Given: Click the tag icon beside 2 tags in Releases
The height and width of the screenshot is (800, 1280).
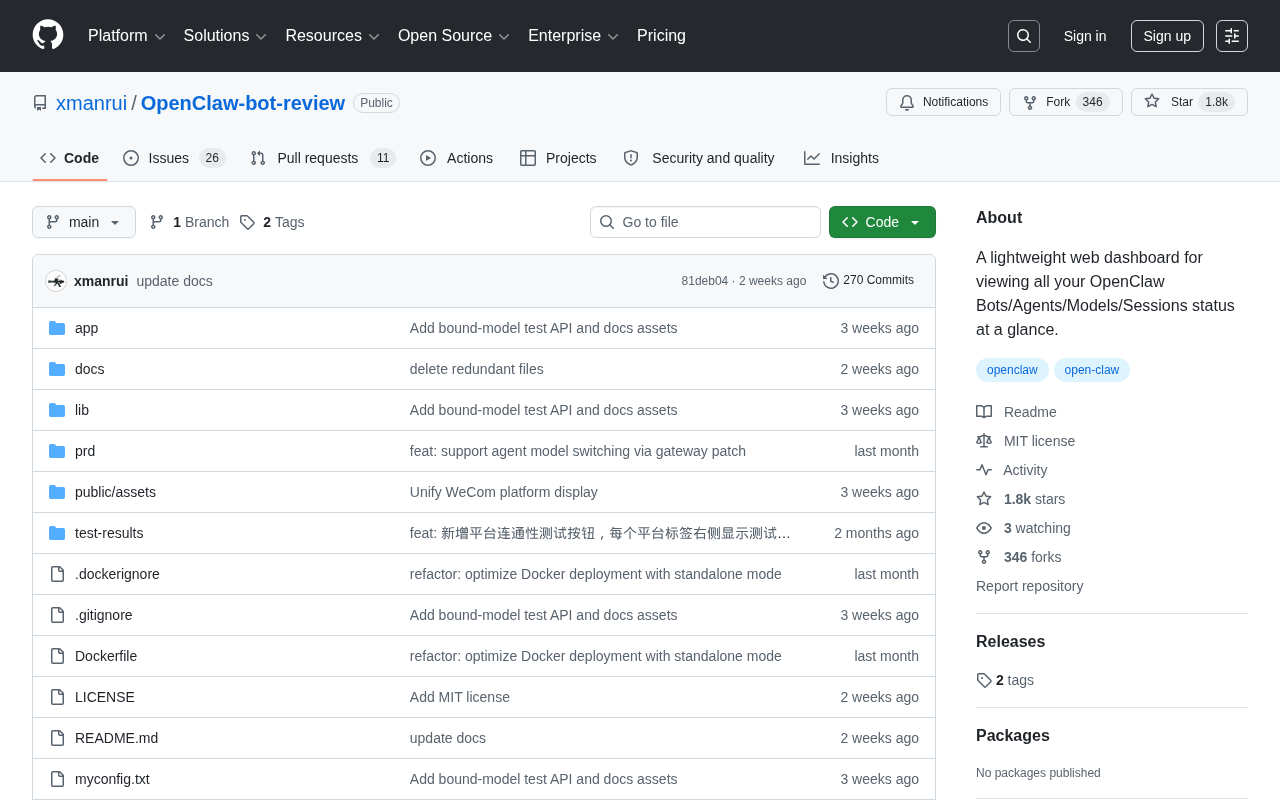Looking at the screenshot, I should (x=984, y=680).
